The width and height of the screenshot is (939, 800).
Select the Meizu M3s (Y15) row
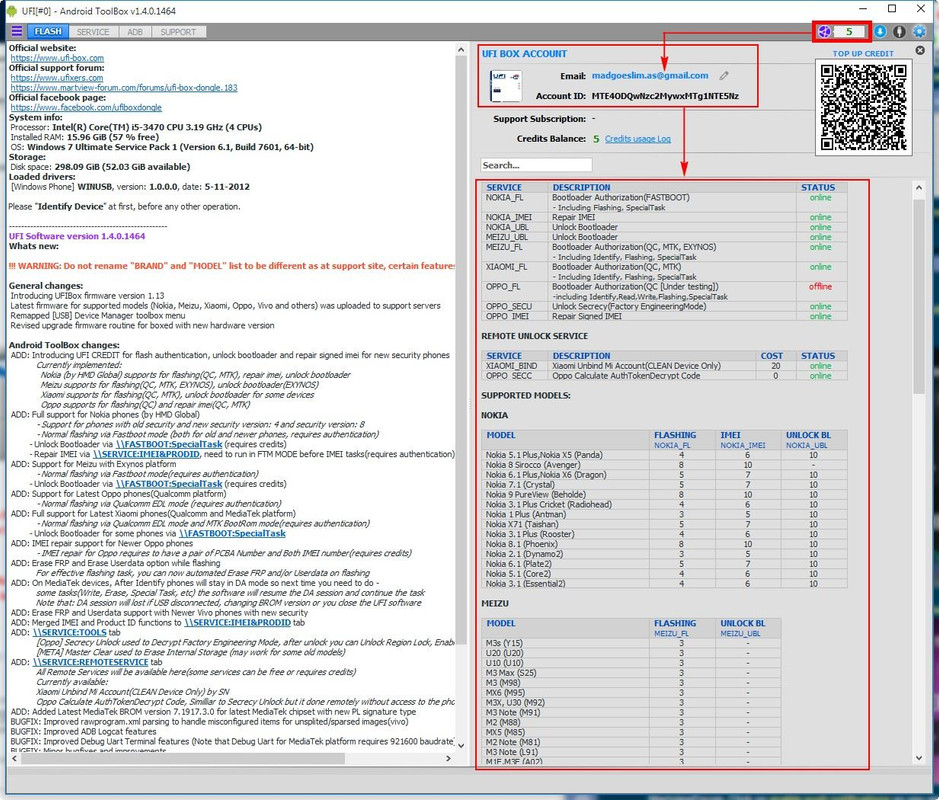point(631,643)
